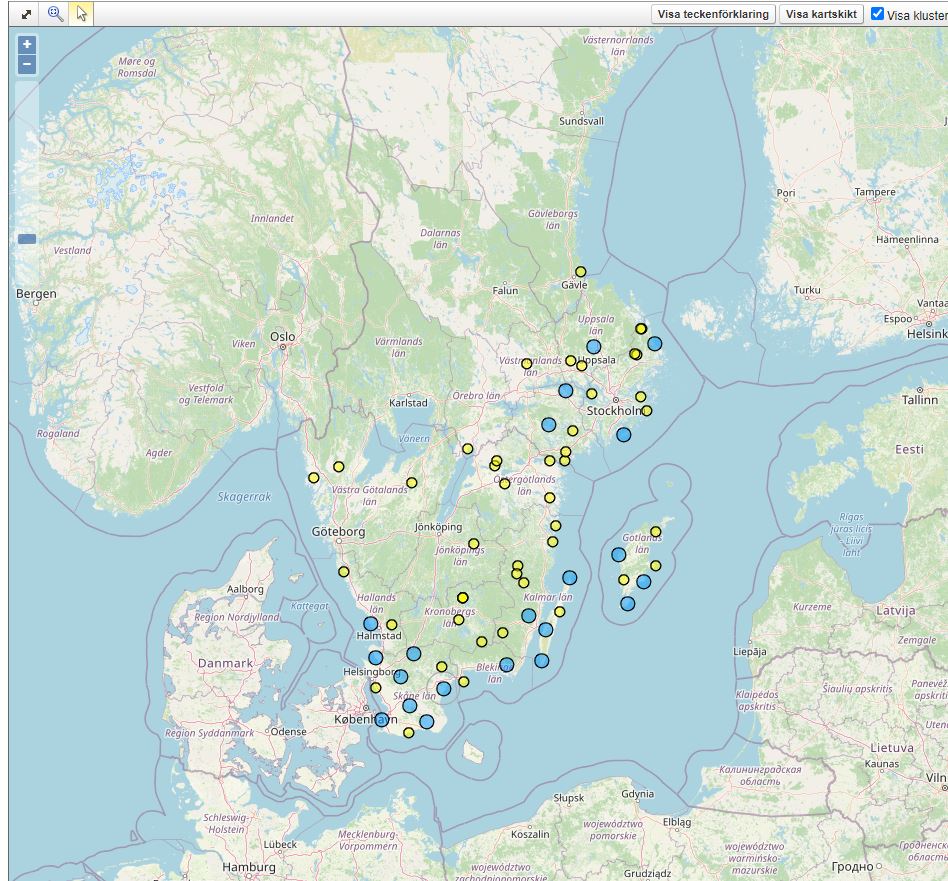The width and height of the screenshot is (948, 881).
Task: Click the blue cluster southeast of Stockholm
Action: [624, 434]
